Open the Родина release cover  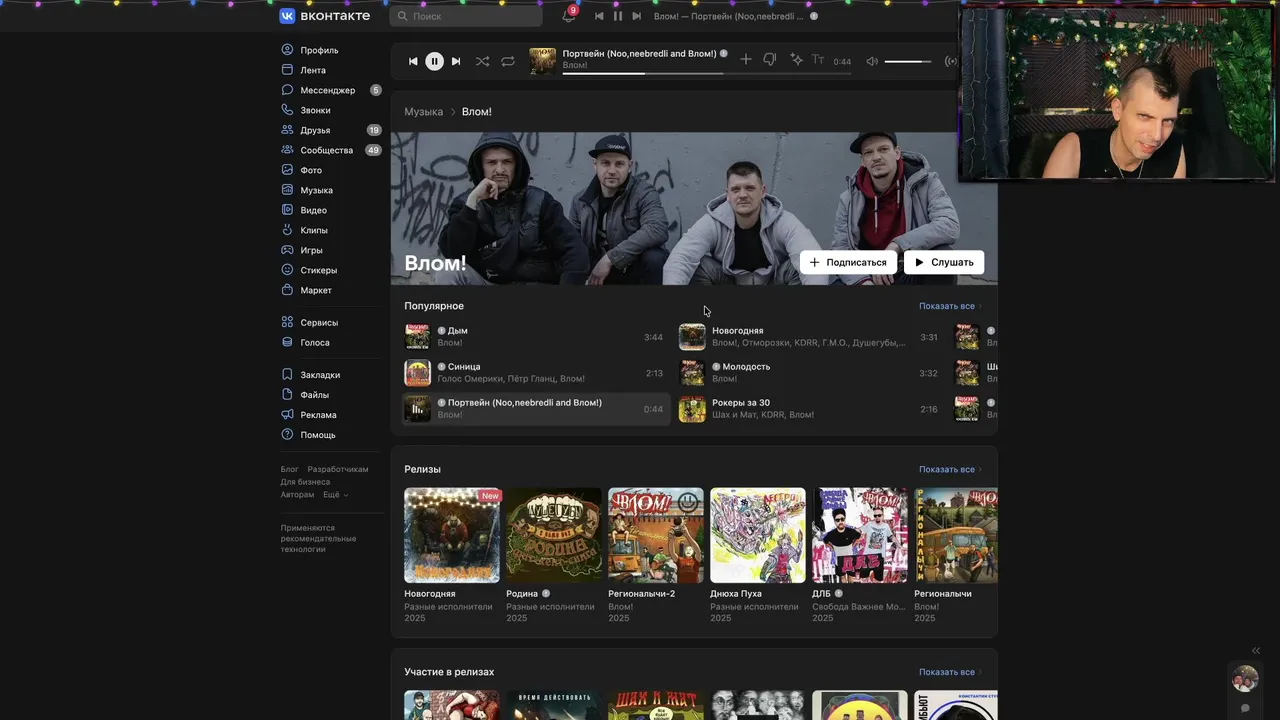(x=554, y=535)
